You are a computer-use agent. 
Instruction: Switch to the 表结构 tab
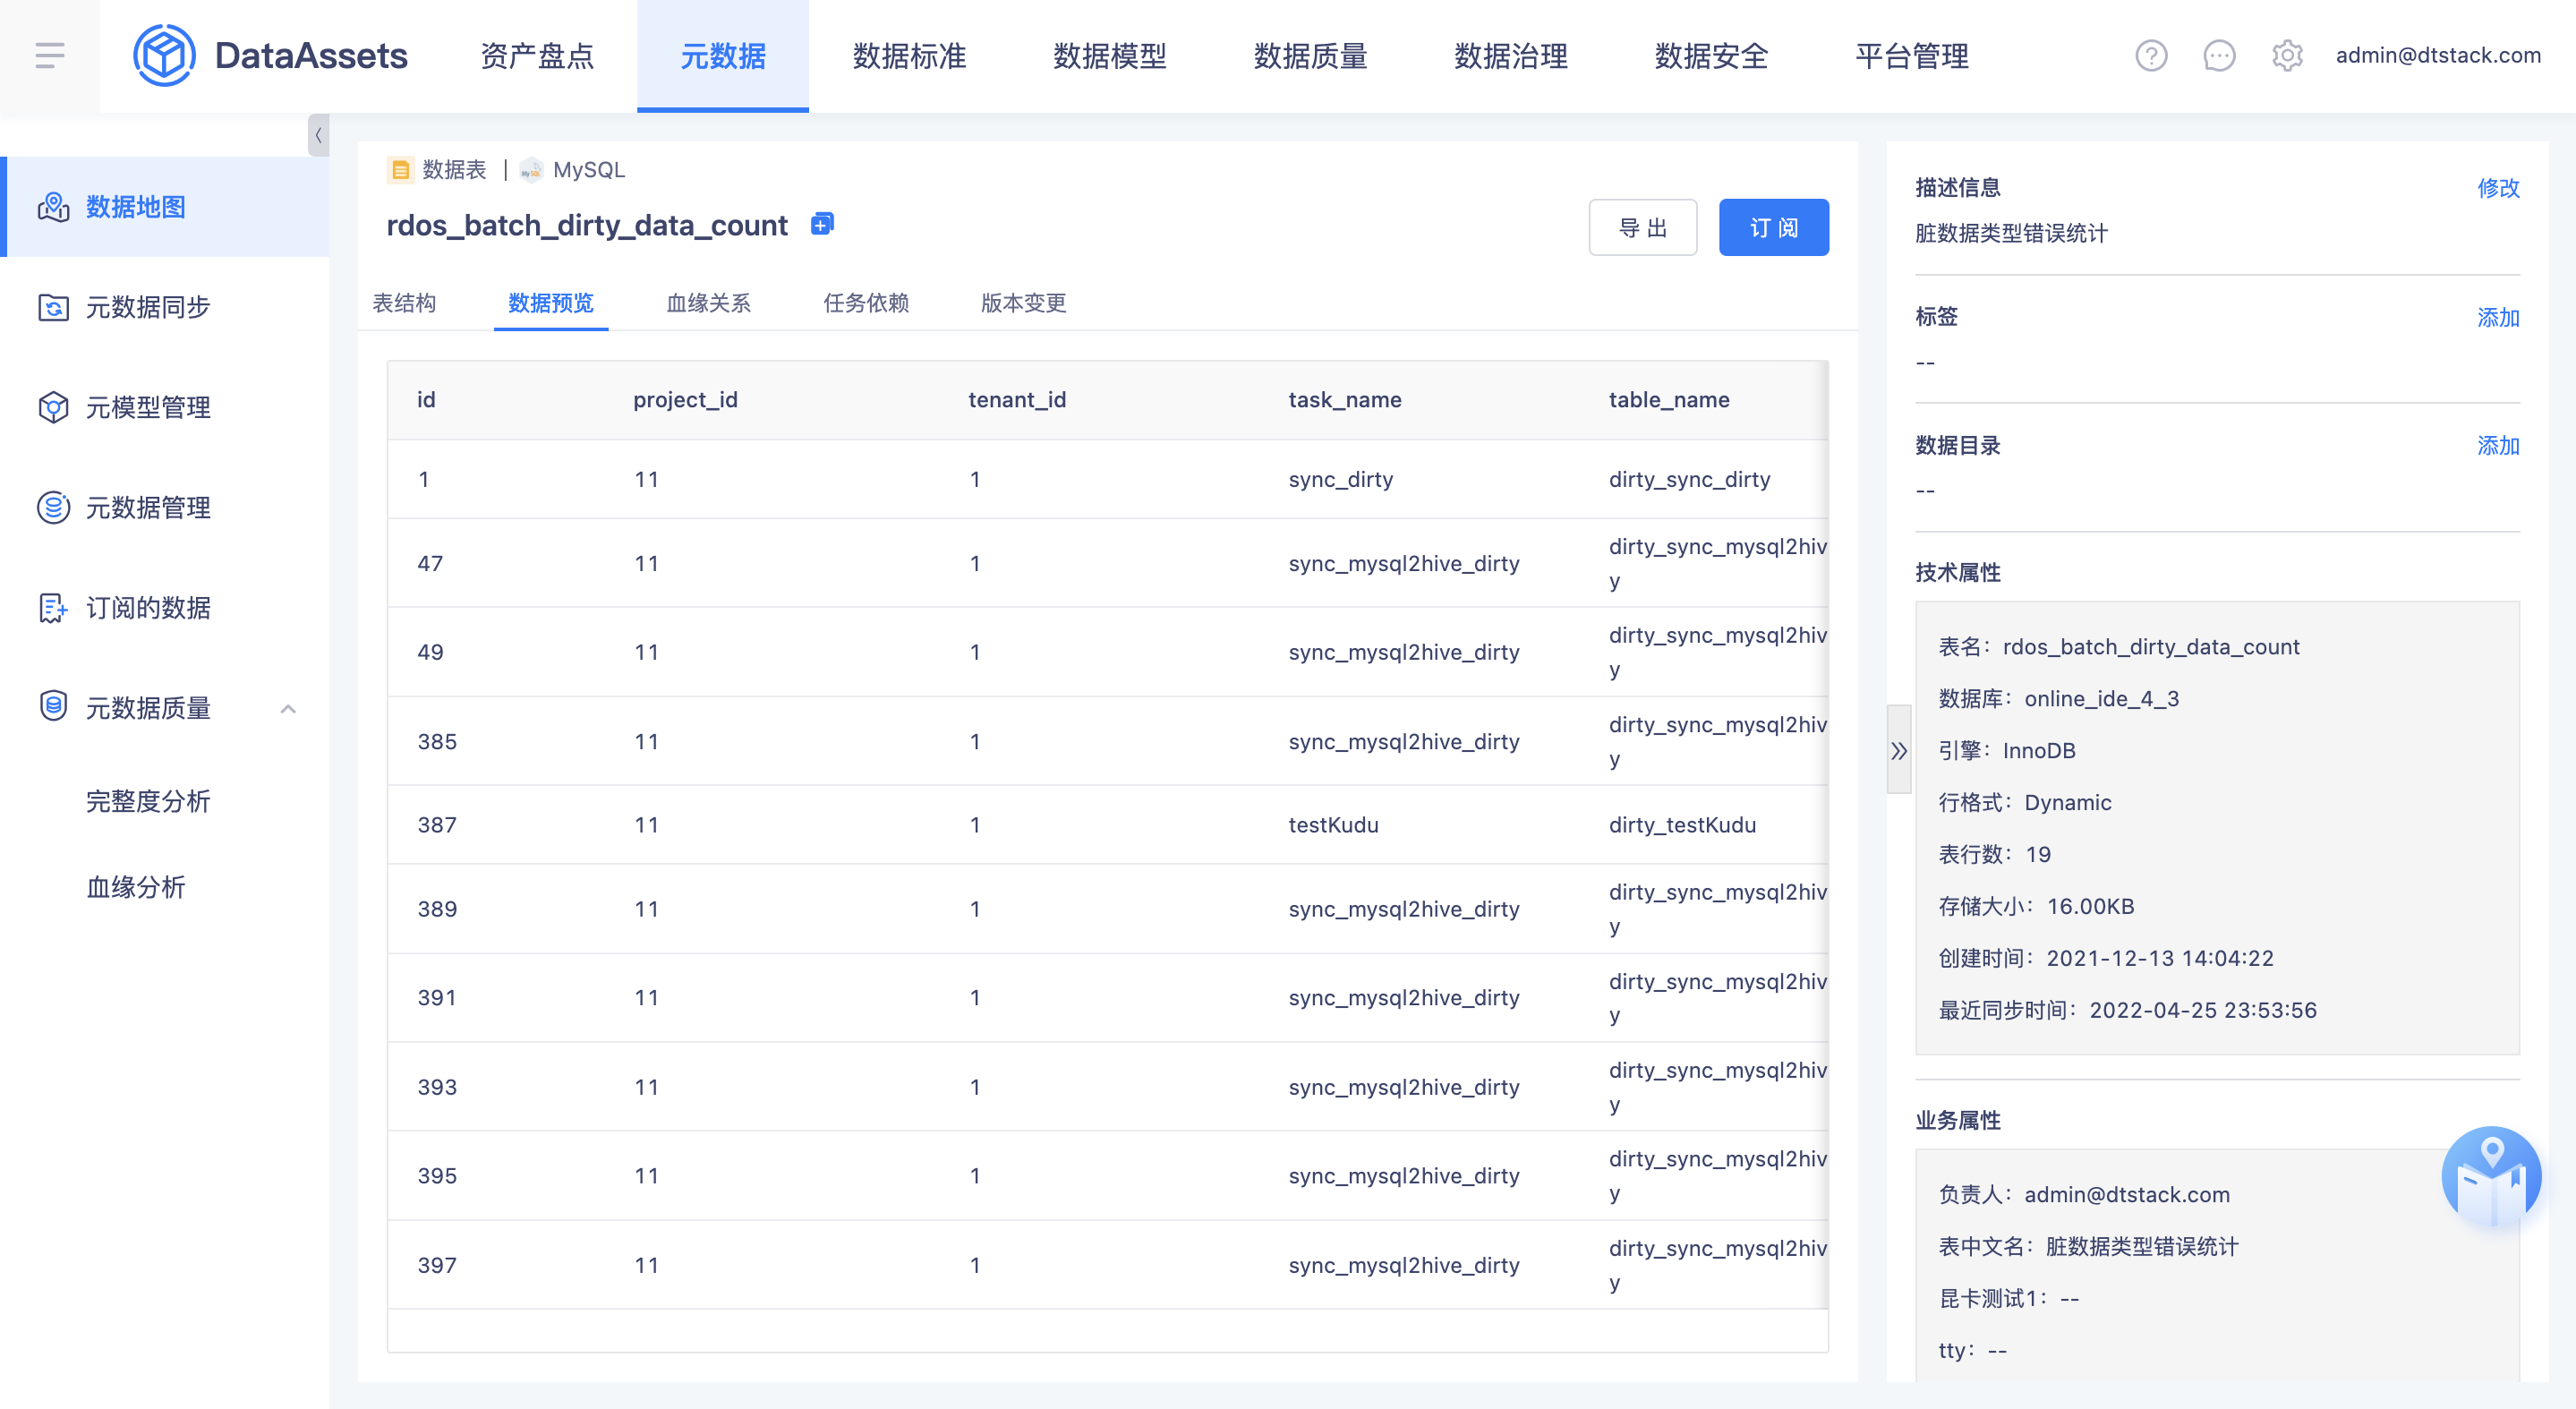click(404, 303)
